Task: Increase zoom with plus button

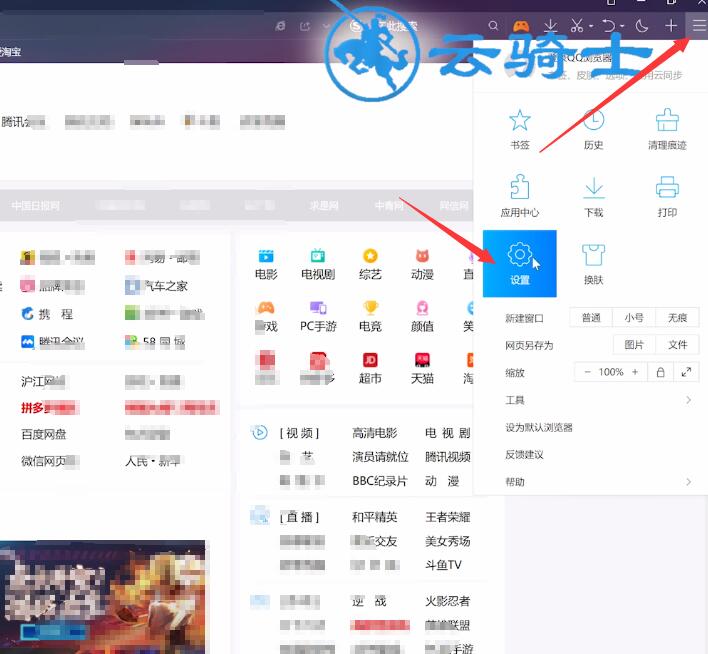Action: tap(635, 372)
